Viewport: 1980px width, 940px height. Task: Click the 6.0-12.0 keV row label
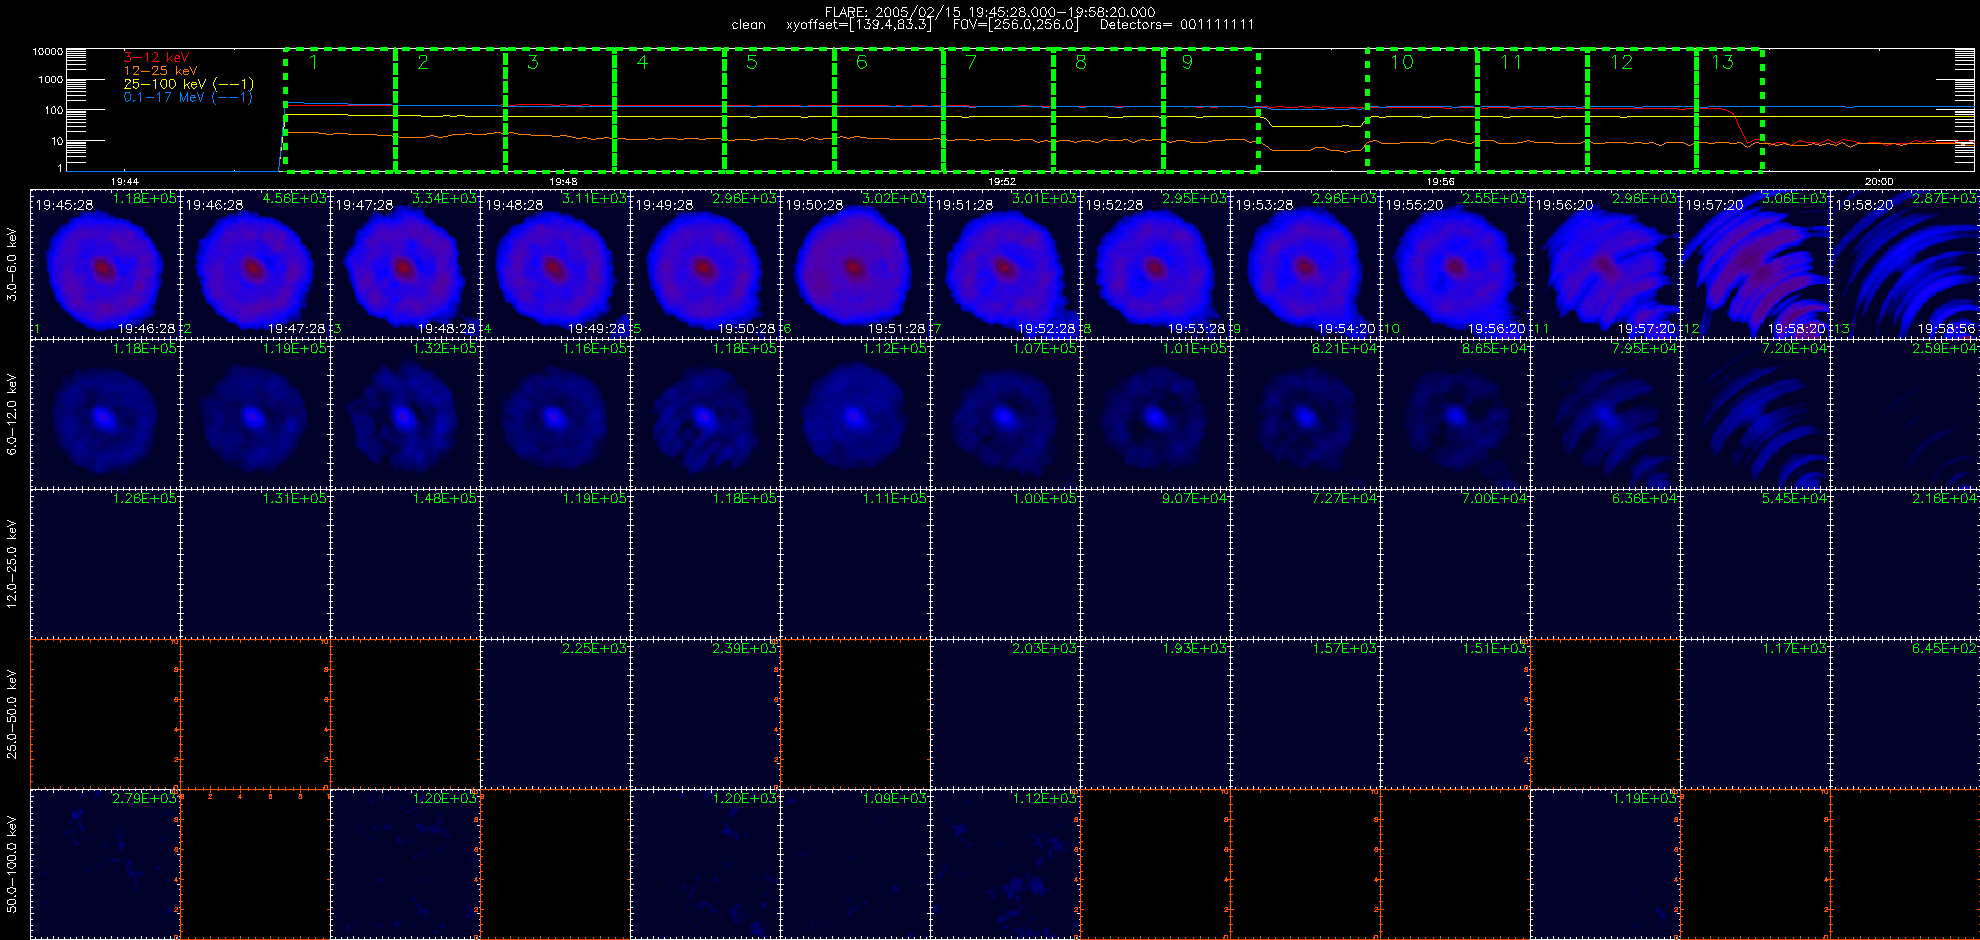click(x=12, y=414)
